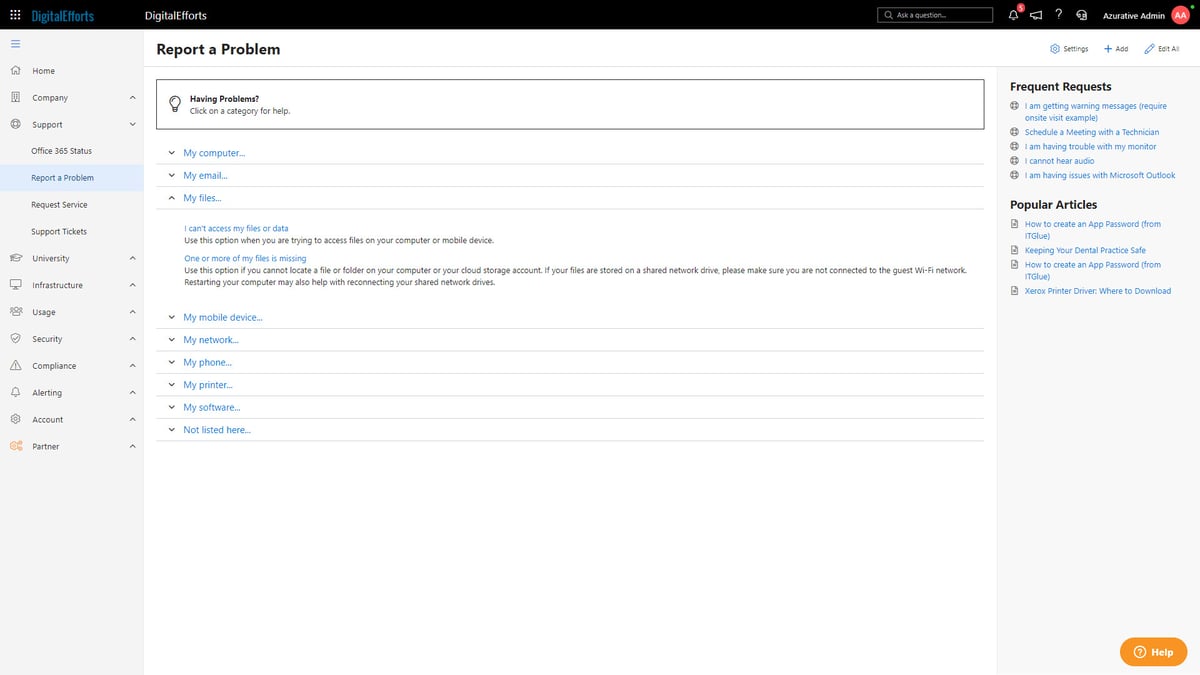Open the I can't access my files link

coord(235,227)
